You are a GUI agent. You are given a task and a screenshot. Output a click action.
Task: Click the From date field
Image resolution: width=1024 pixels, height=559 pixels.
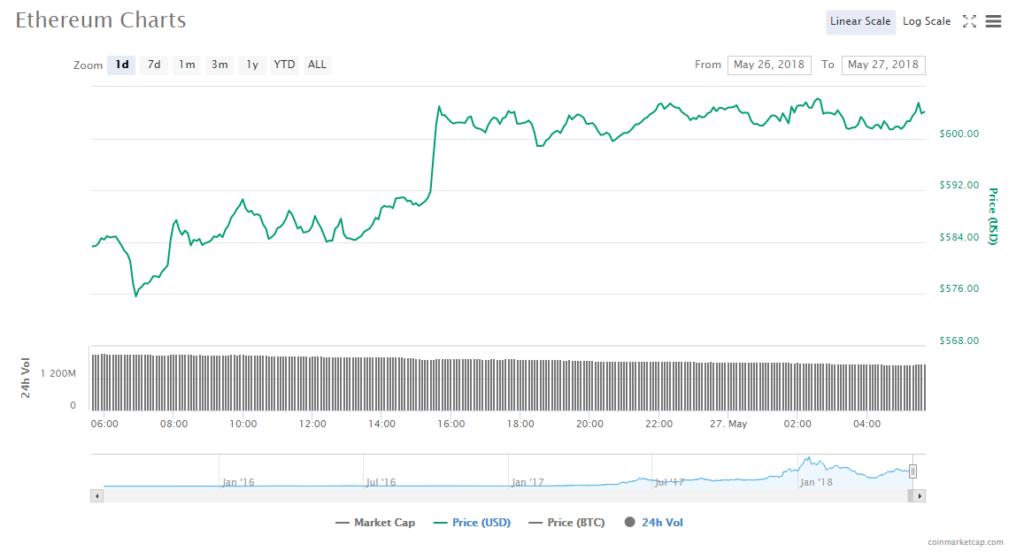[769, 65]
